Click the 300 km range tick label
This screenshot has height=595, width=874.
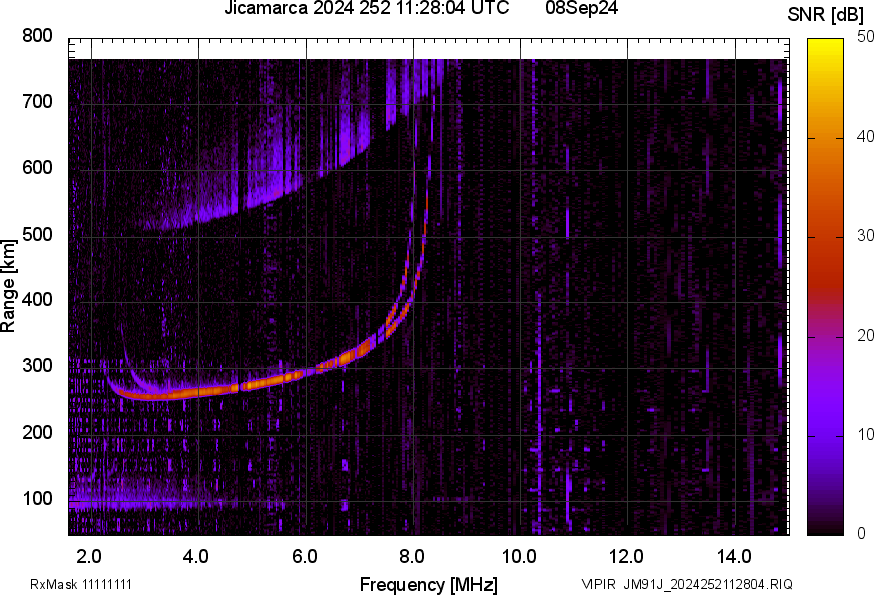click(37, 366)
